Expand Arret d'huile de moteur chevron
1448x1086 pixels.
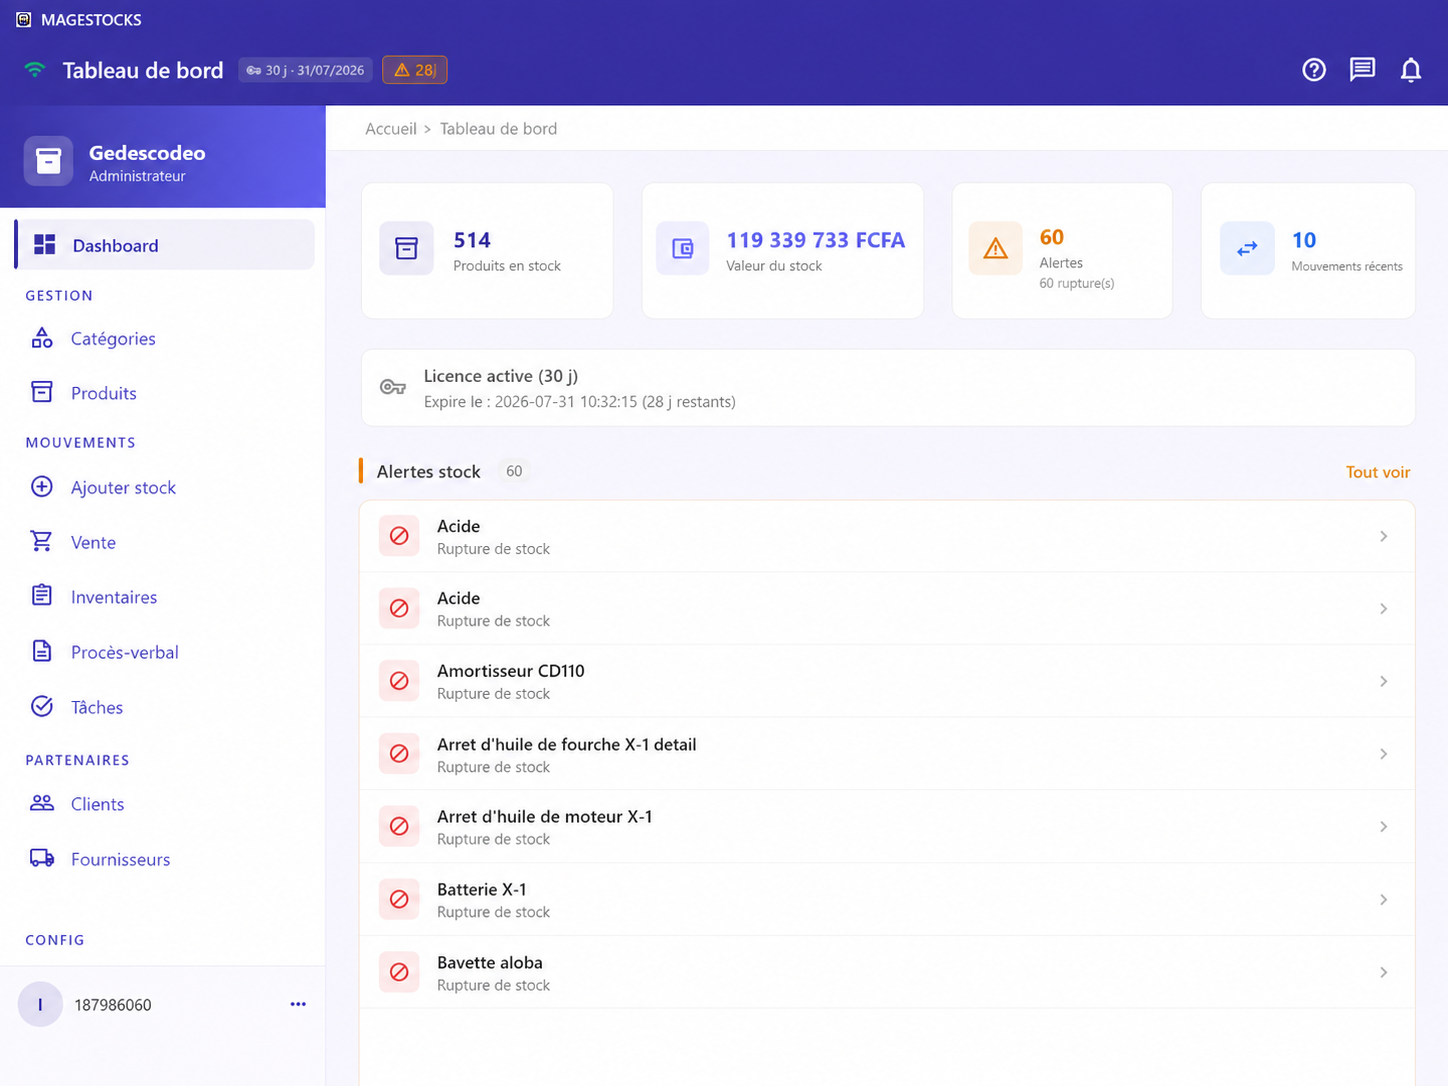click(x=1384, y=826)
